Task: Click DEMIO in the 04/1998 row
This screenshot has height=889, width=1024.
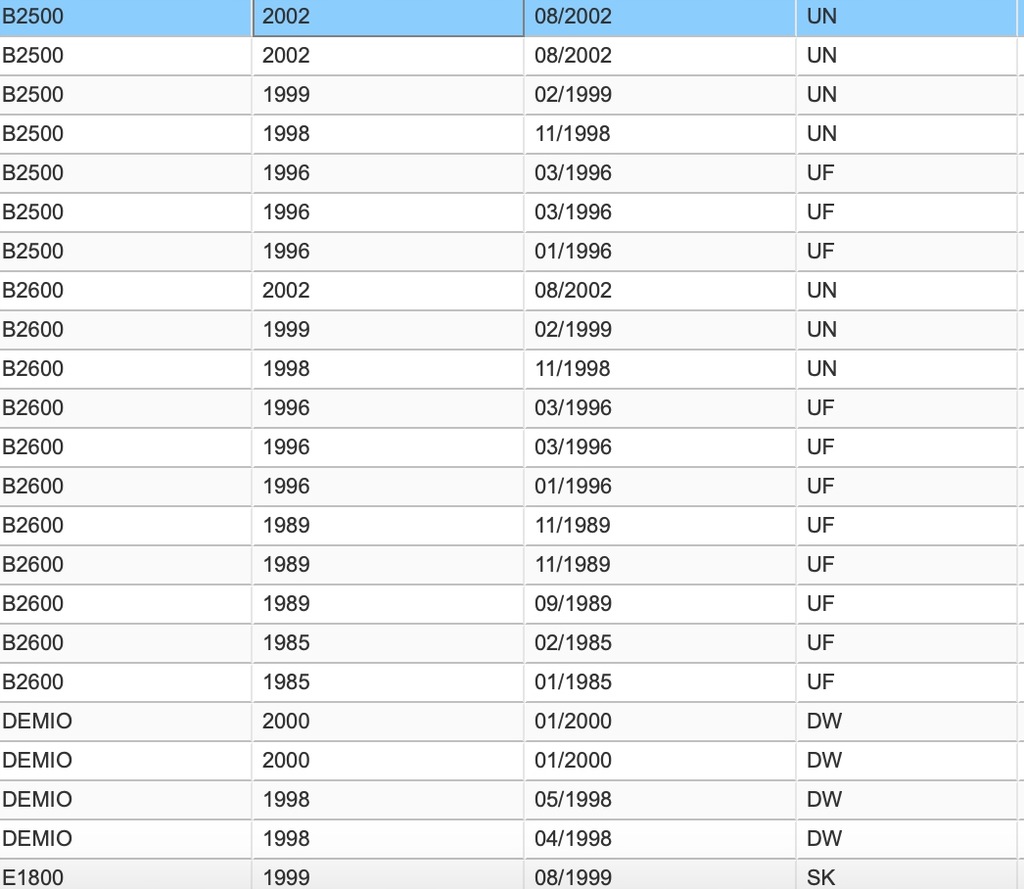Action: coord(125,839)
